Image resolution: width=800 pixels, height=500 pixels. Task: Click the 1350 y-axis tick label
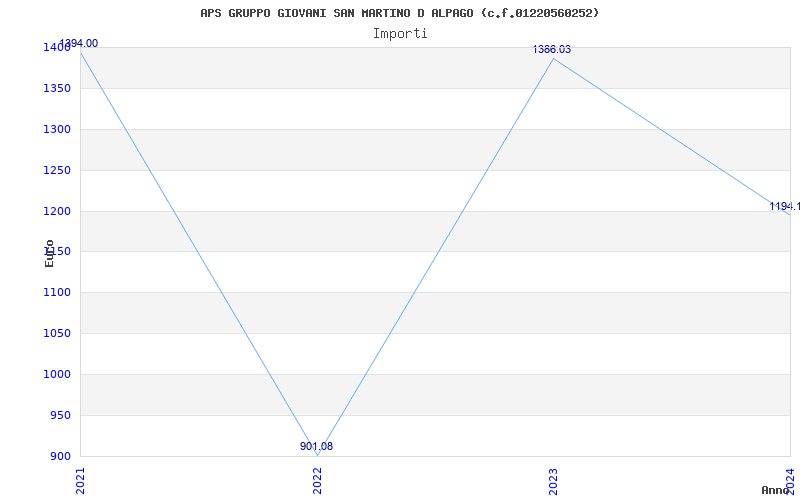[57, 89]
